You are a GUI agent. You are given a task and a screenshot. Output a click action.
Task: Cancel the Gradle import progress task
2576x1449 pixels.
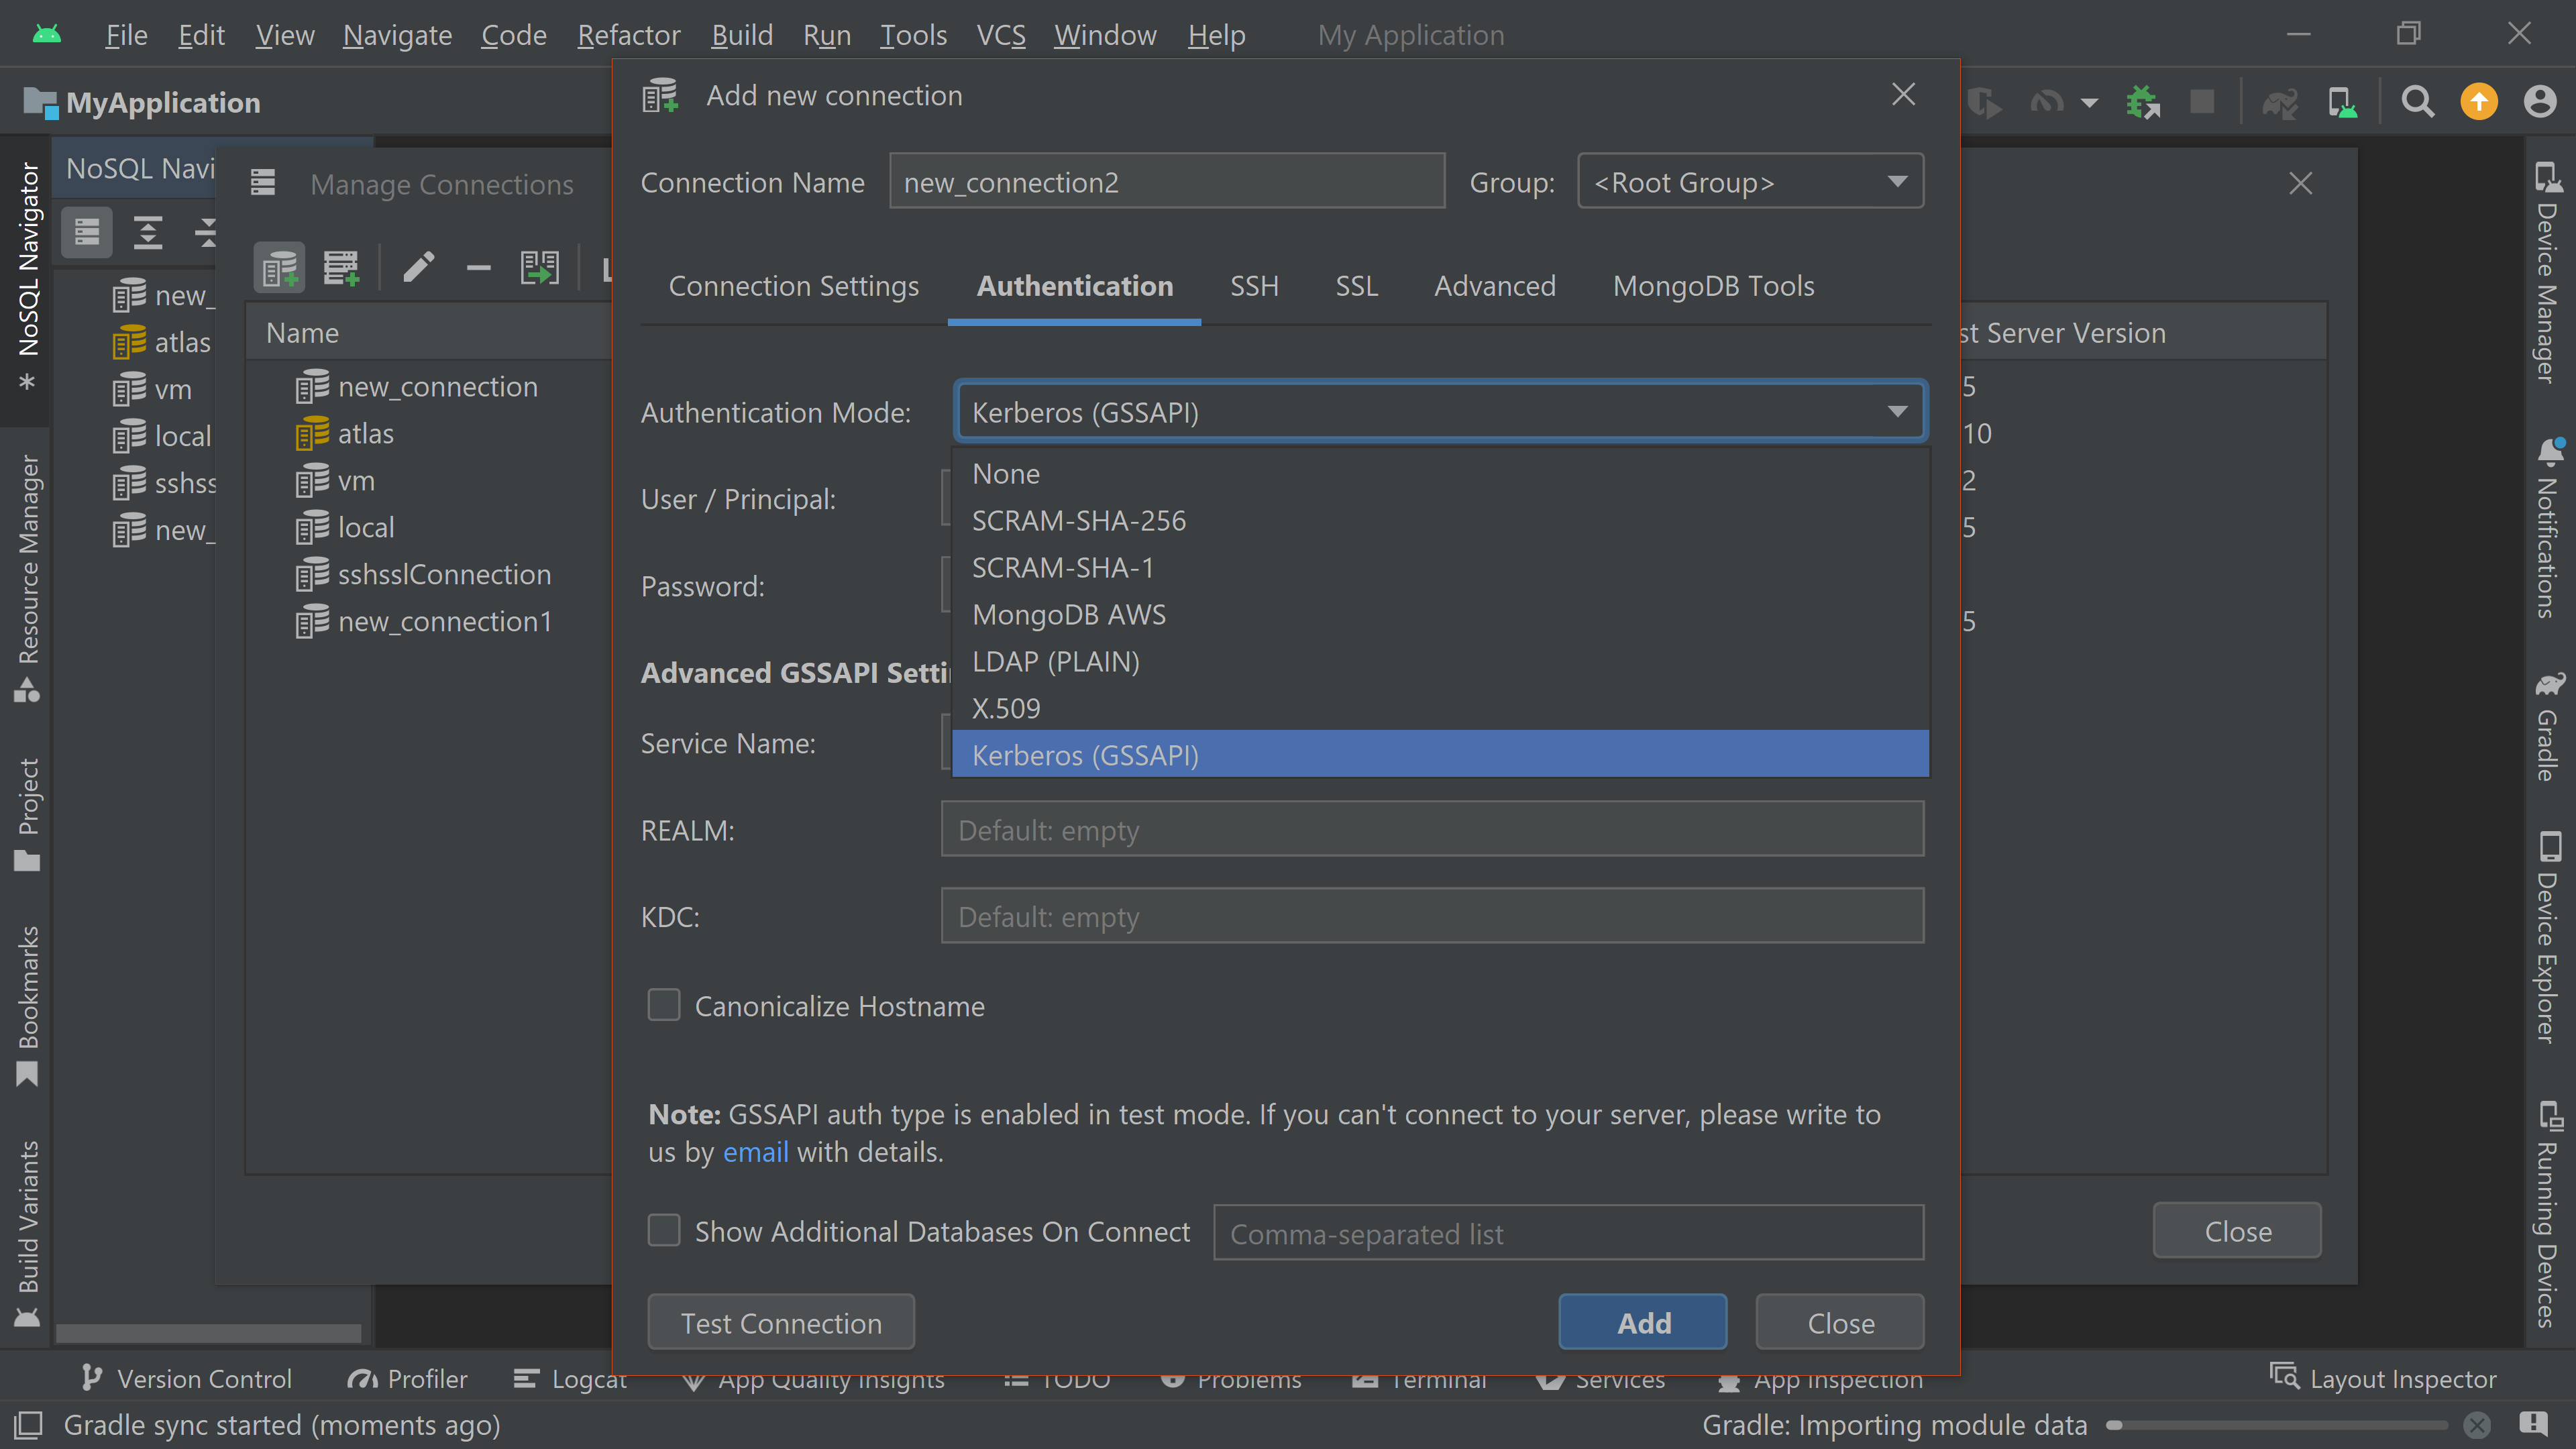click(x=2476, y=1425)
